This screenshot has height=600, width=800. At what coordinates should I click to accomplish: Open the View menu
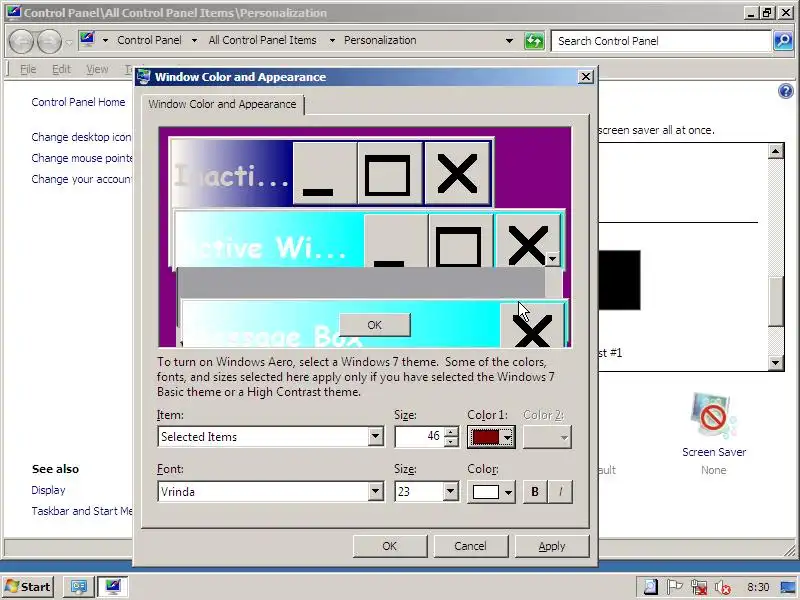pyautogui.click(x=97, y=69)
